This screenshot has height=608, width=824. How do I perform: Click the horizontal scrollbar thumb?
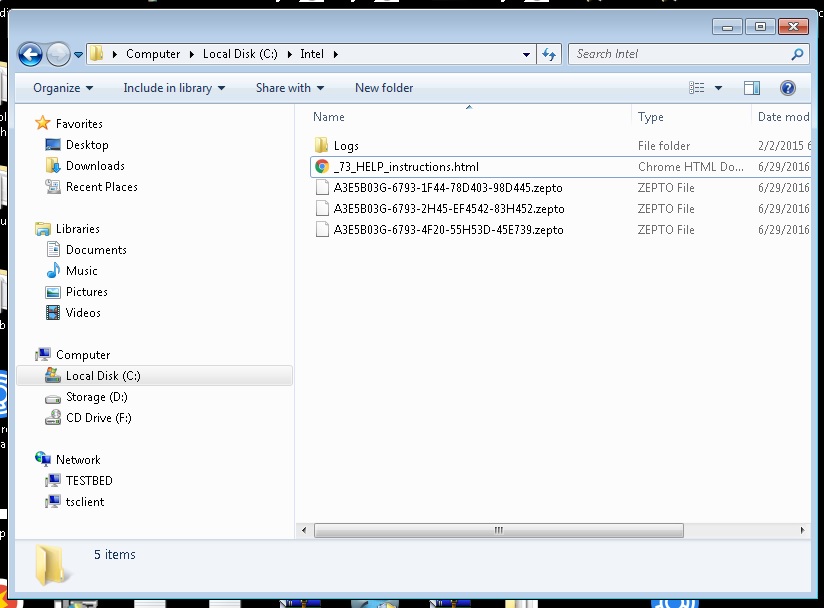(499, 530)
